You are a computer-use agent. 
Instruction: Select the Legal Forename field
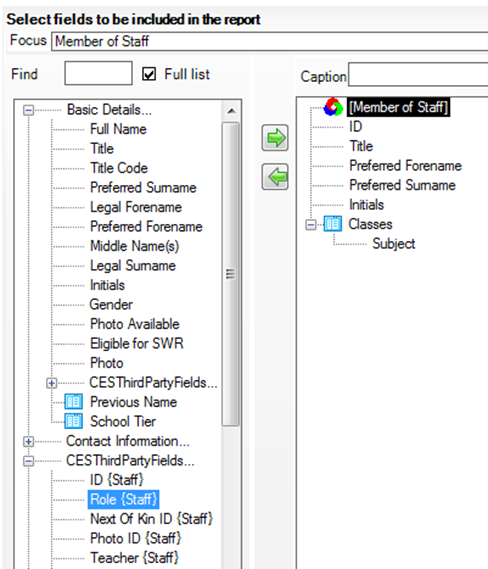[136, 207]
